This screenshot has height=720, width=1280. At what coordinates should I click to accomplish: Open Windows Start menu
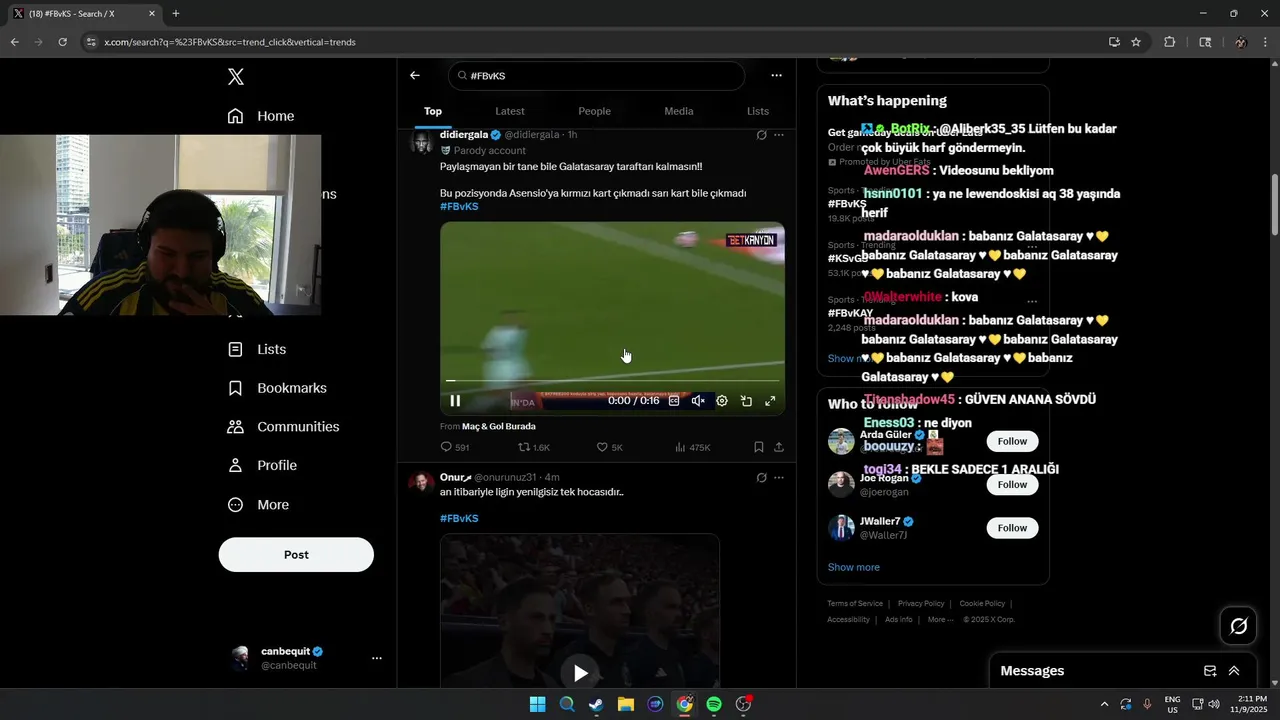(537, 704)
